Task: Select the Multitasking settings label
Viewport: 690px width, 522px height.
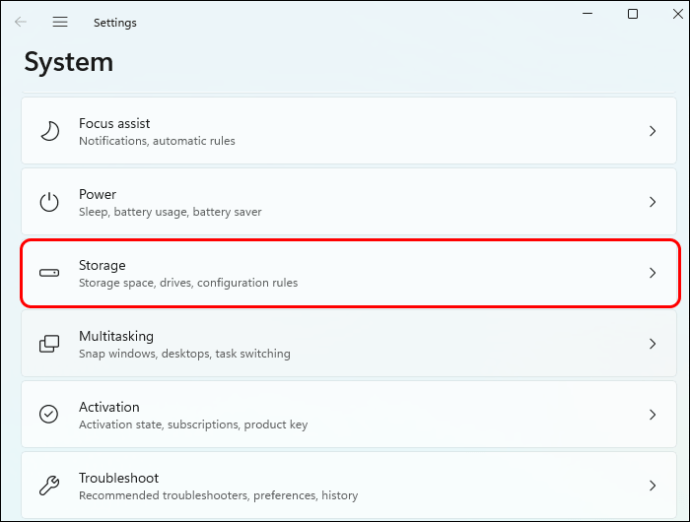Action: coord(116,336)
